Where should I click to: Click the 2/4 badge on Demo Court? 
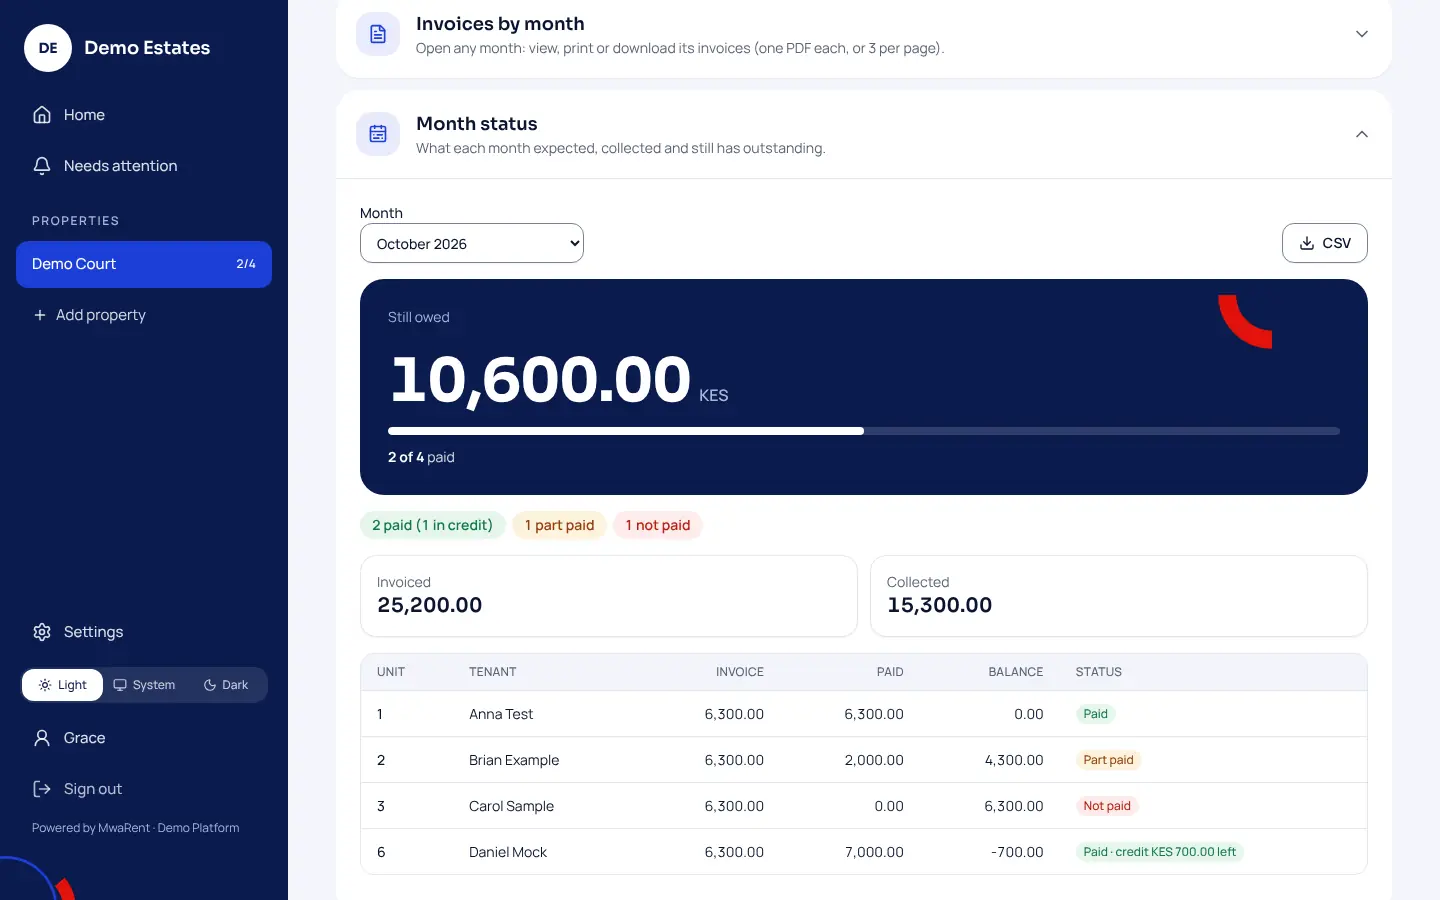point(246,264)
